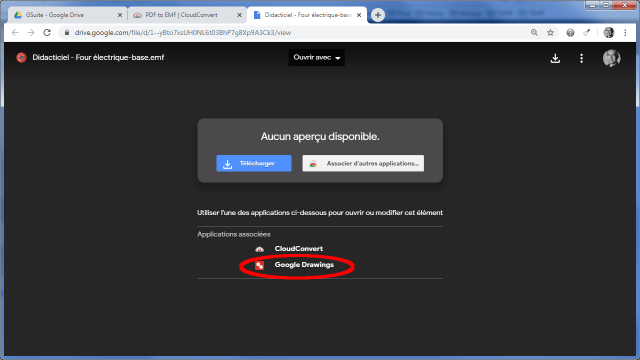Close the Didacticiel tab

pyautogui.click(x=359, y=15)
